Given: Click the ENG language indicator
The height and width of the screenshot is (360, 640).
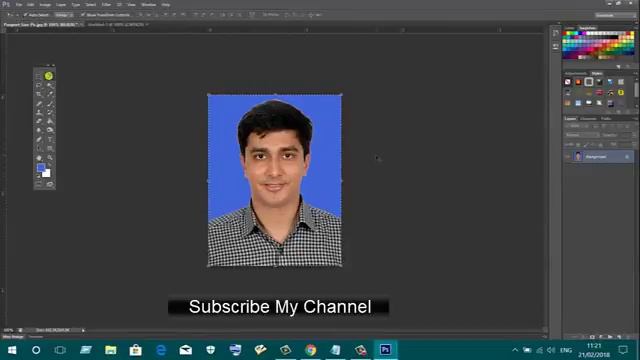Looking at the screenshot, I should (566, 350).
